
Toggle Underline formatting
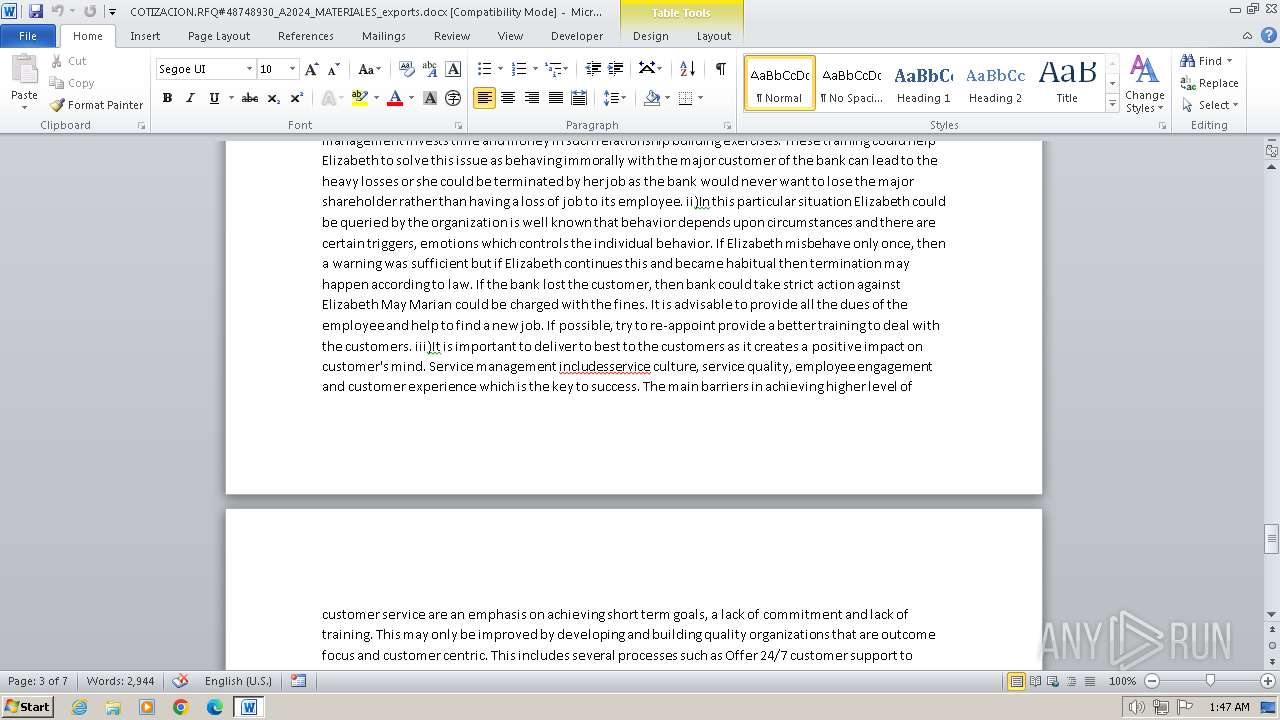pyautogui.click(x=214, y=98)
